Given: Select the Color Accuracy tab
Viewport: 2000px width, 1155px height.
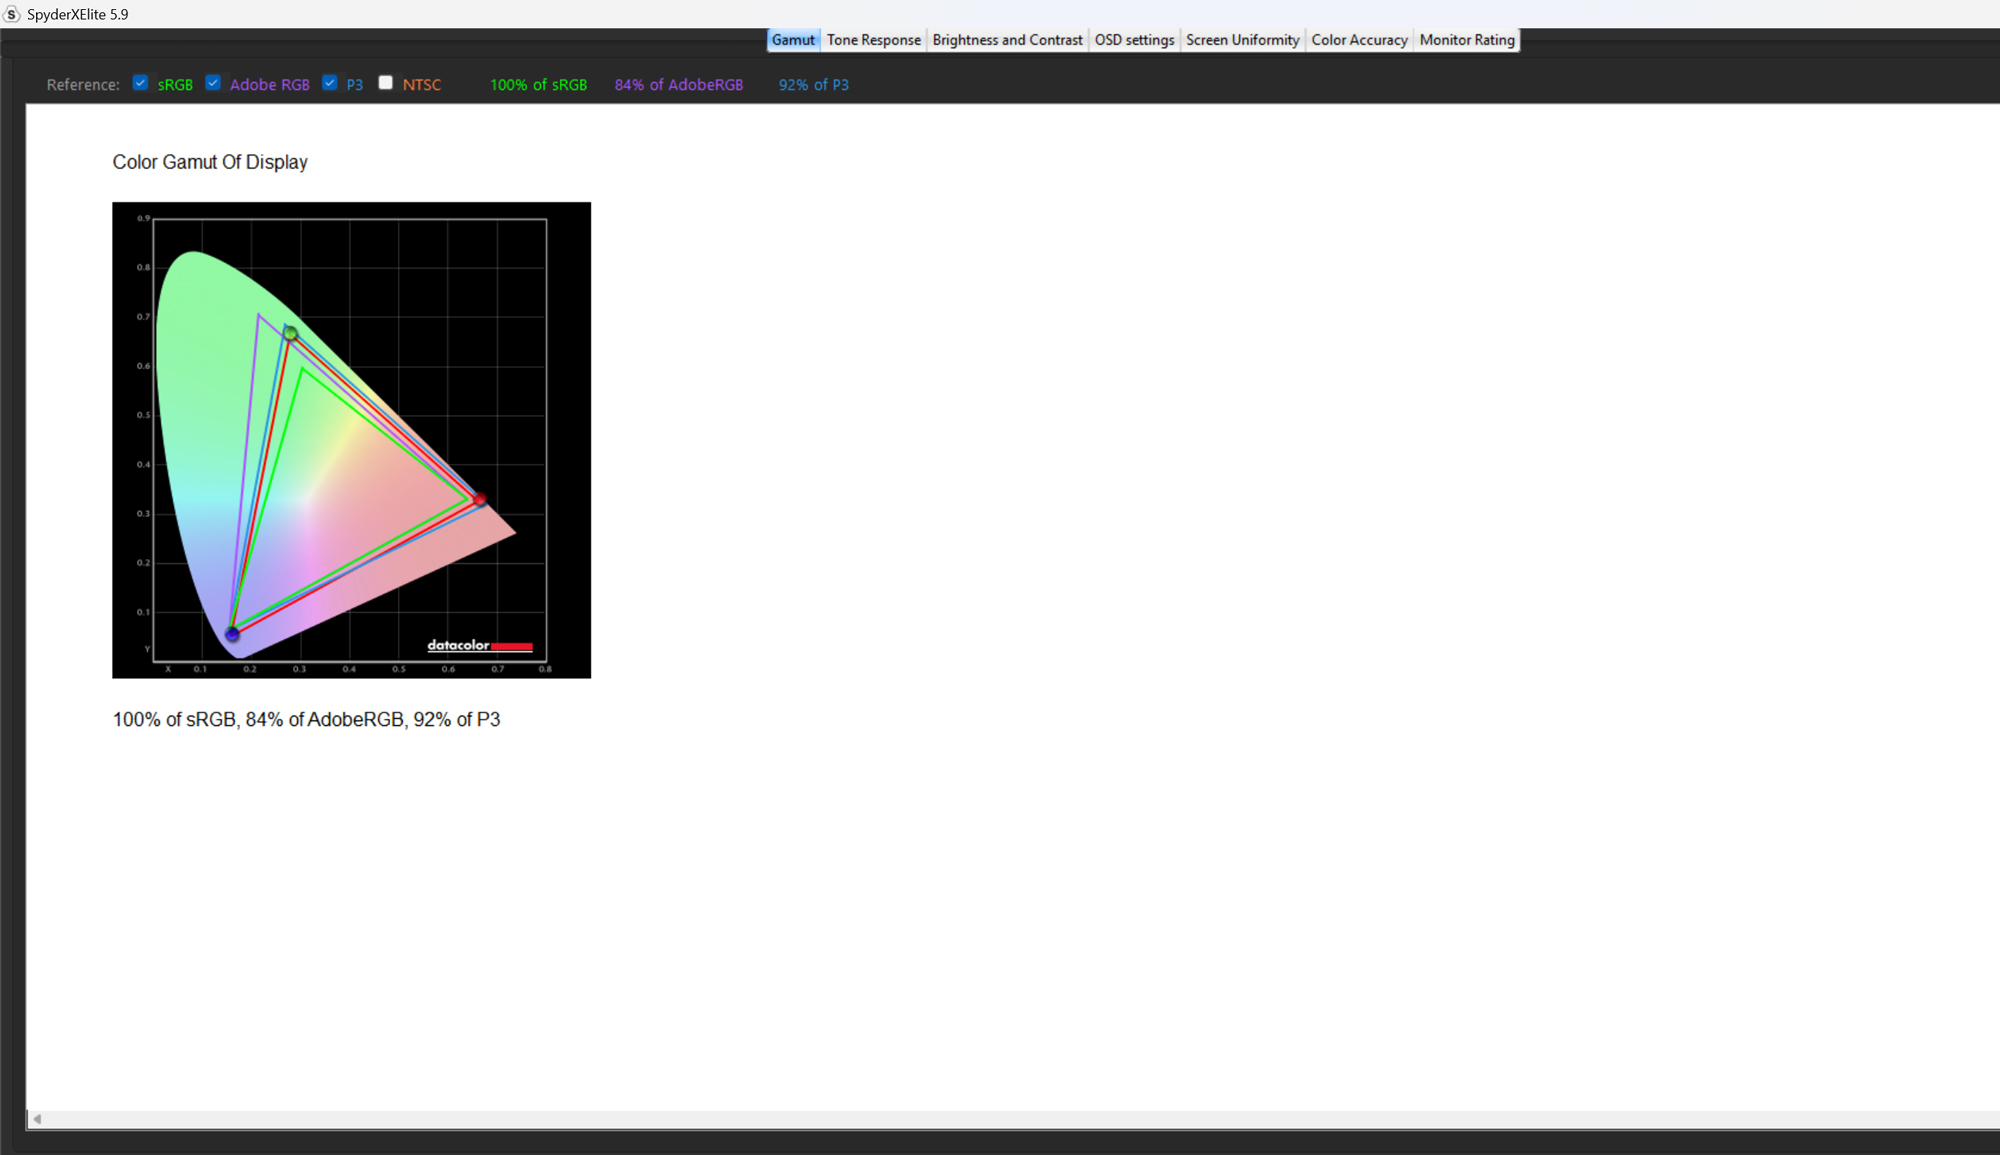Looking at the screenshot, I should coord(1359,40).
